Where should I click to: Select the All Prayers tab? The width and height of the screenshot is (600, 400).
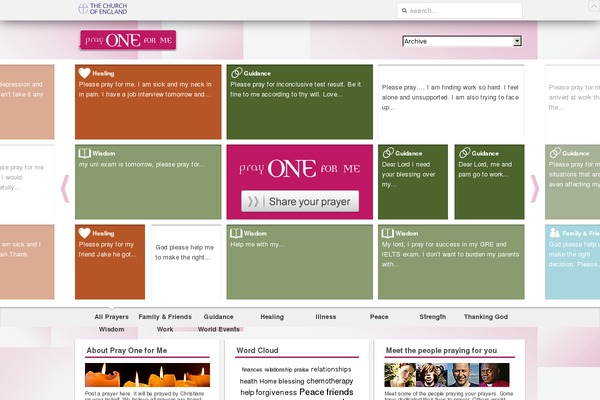point(111,317)
